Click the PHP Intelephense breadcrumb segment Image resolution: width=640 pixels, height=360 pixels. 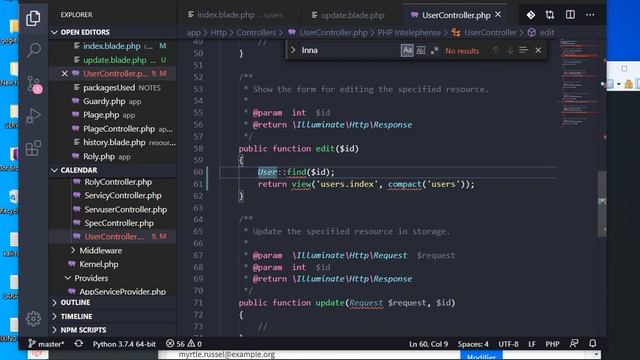[409, 32]
